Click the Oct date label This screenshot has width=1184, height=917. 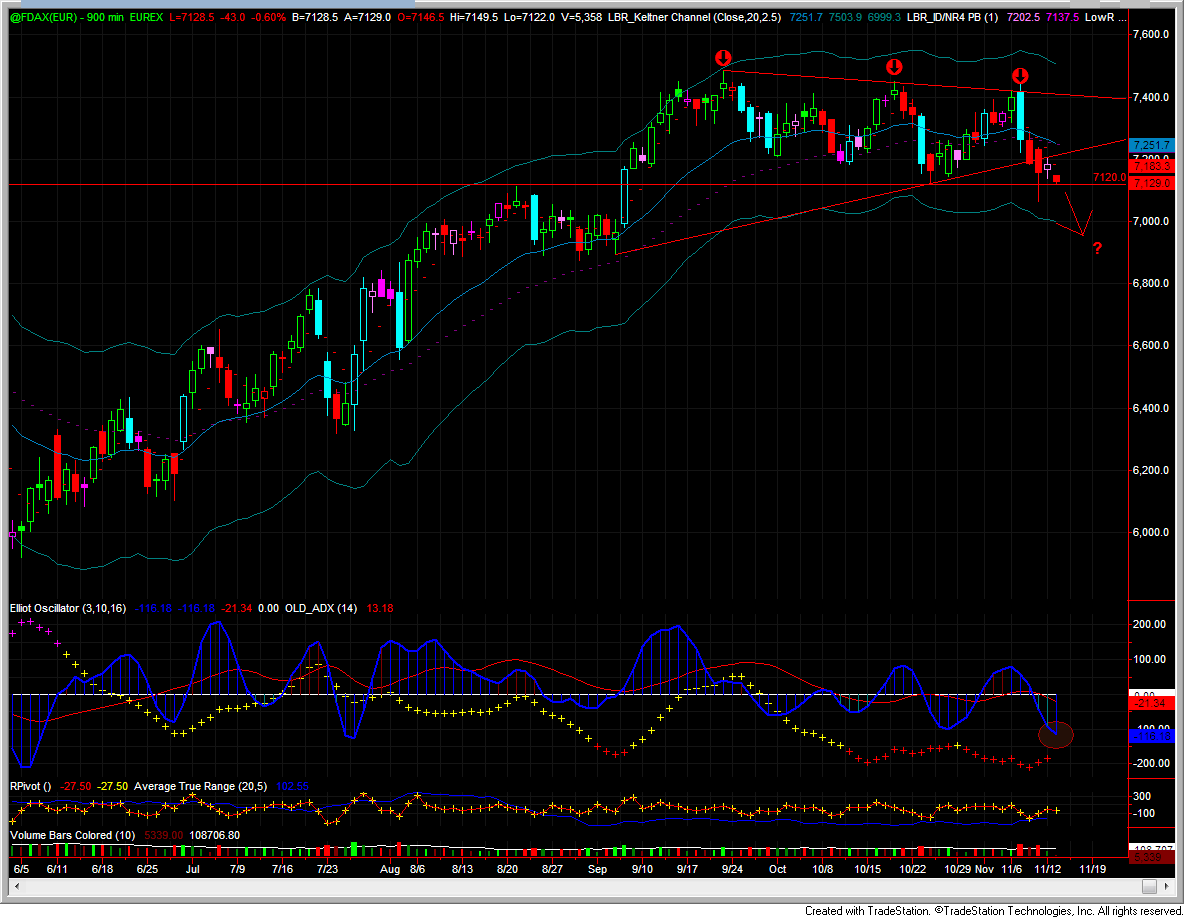point(778,869)
